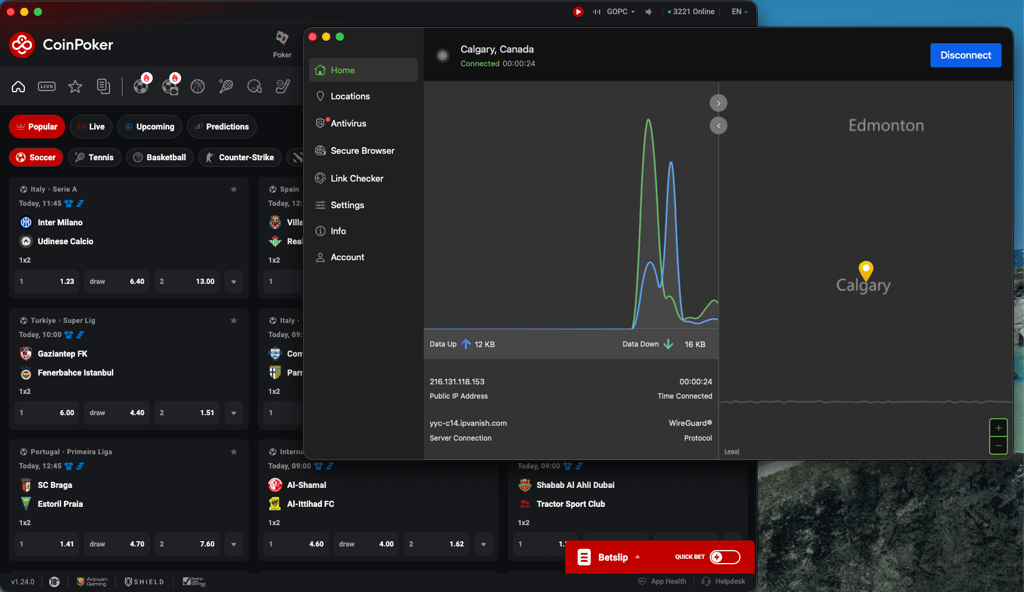Open Secure Browser in the IPVanish sidebar
This screenshot has width=1024, height=592.
click(363, 151)
